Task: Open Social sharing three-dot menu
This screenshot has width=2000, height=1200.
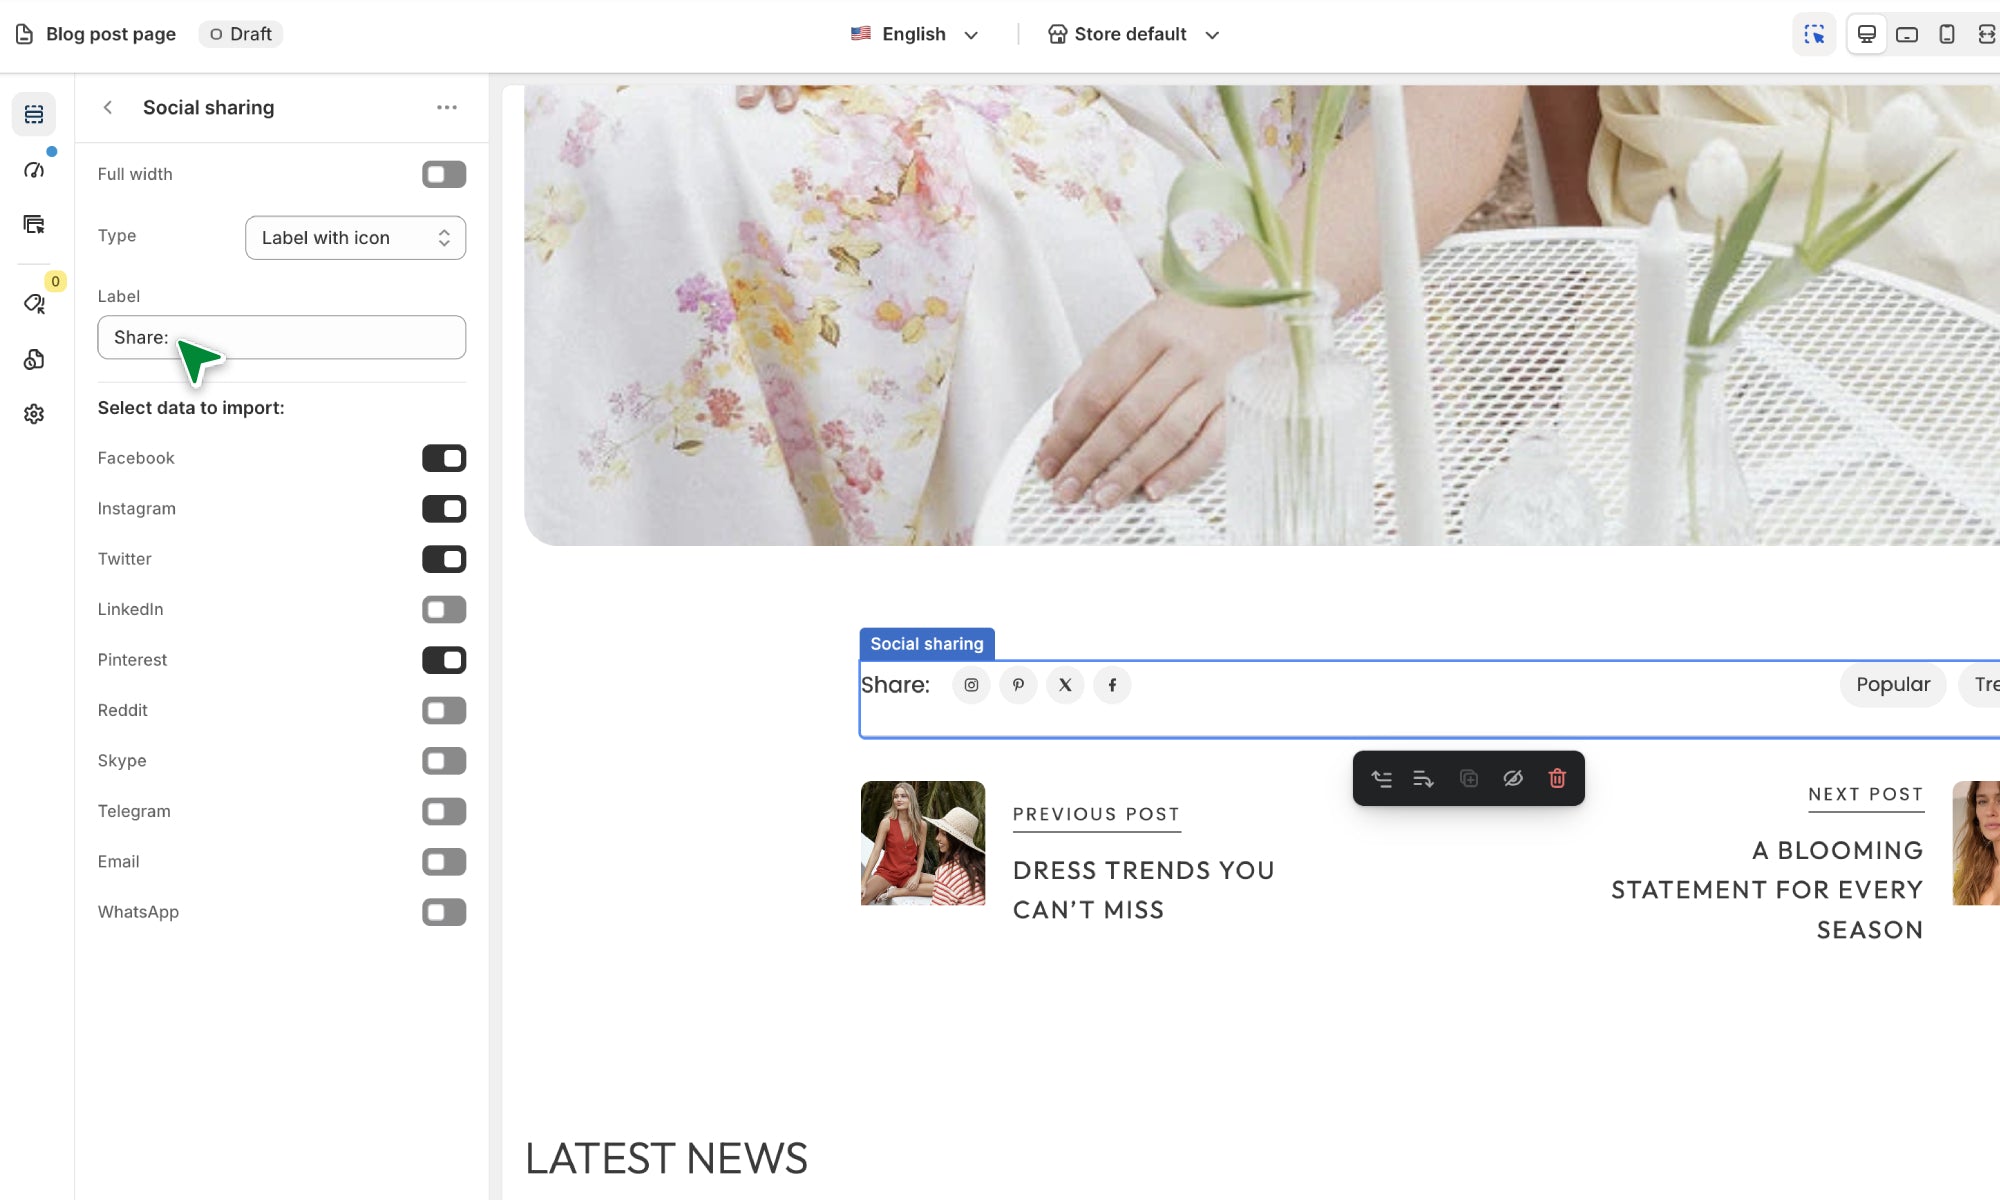Action: click(x=447, y=107)
